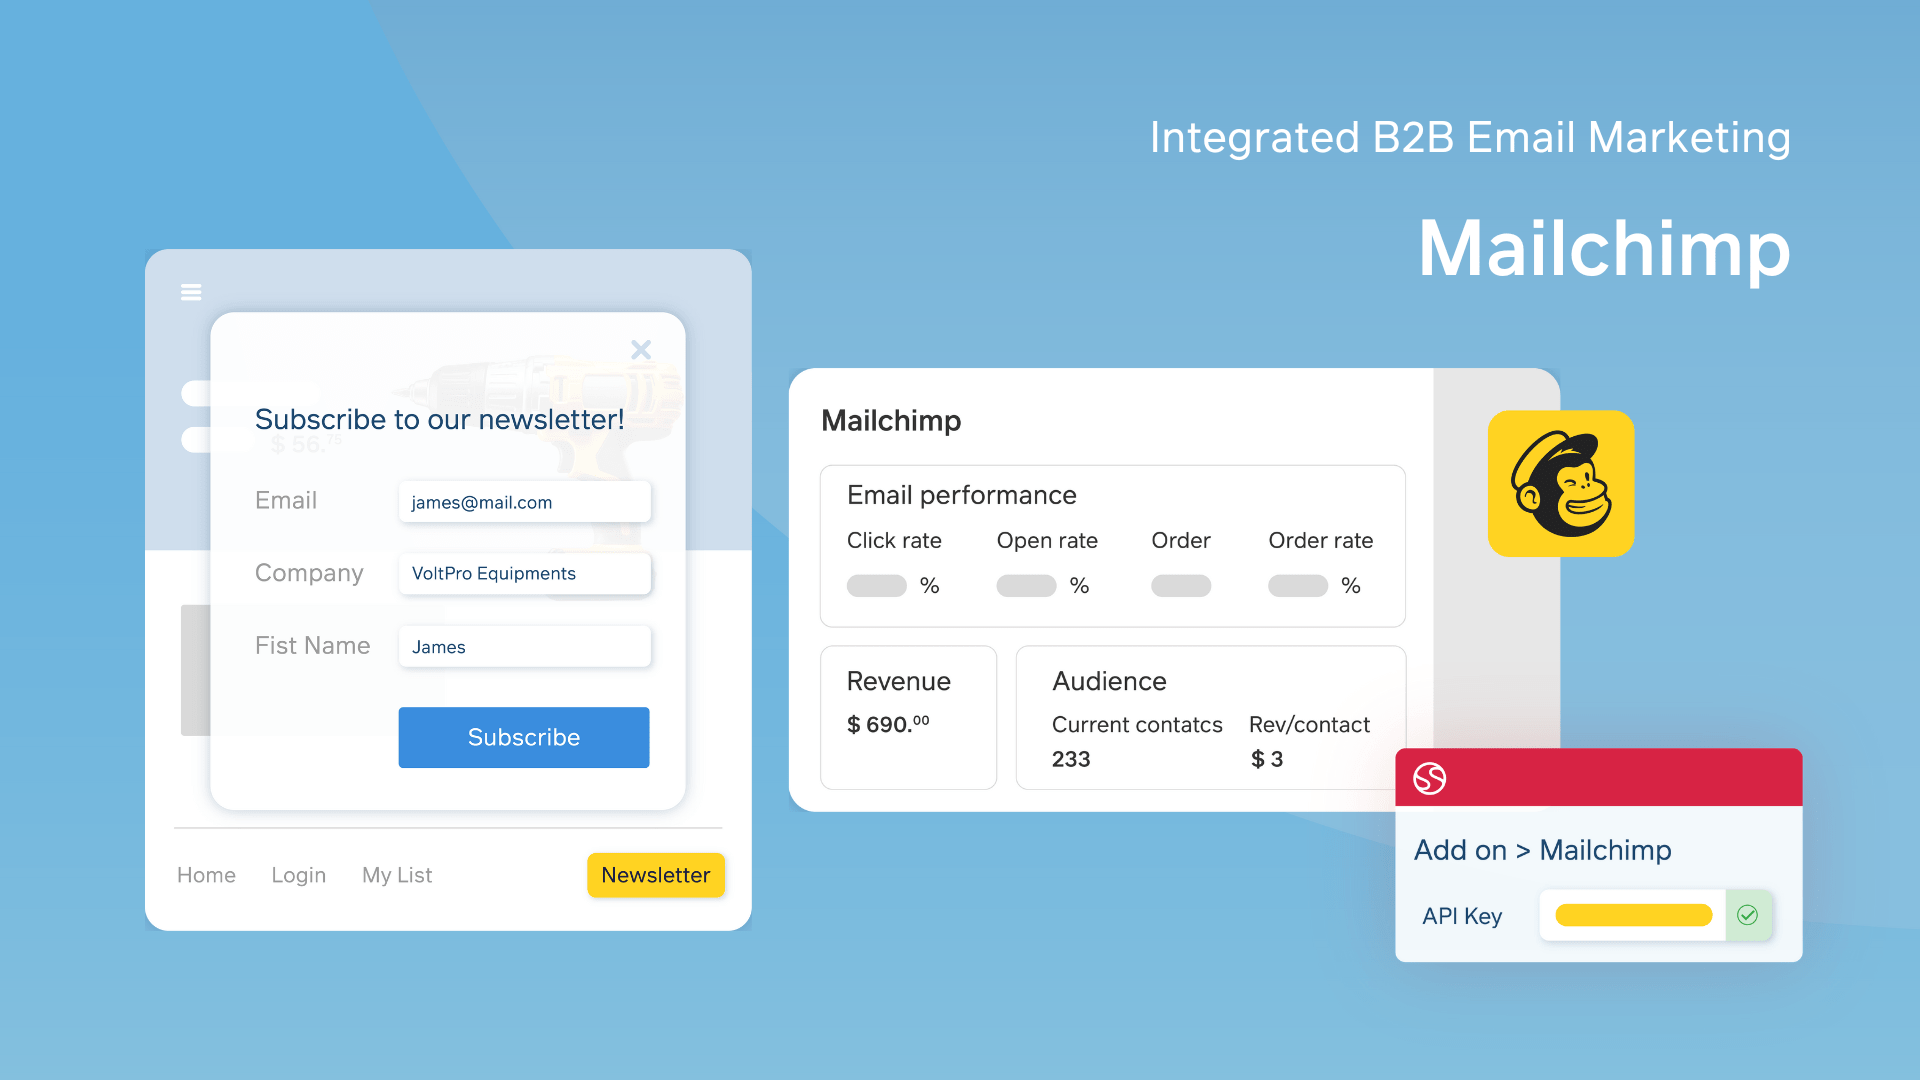Click the red header logo icon
The height and width of the screenshot is (1080, 1920).
point(1430,778)
